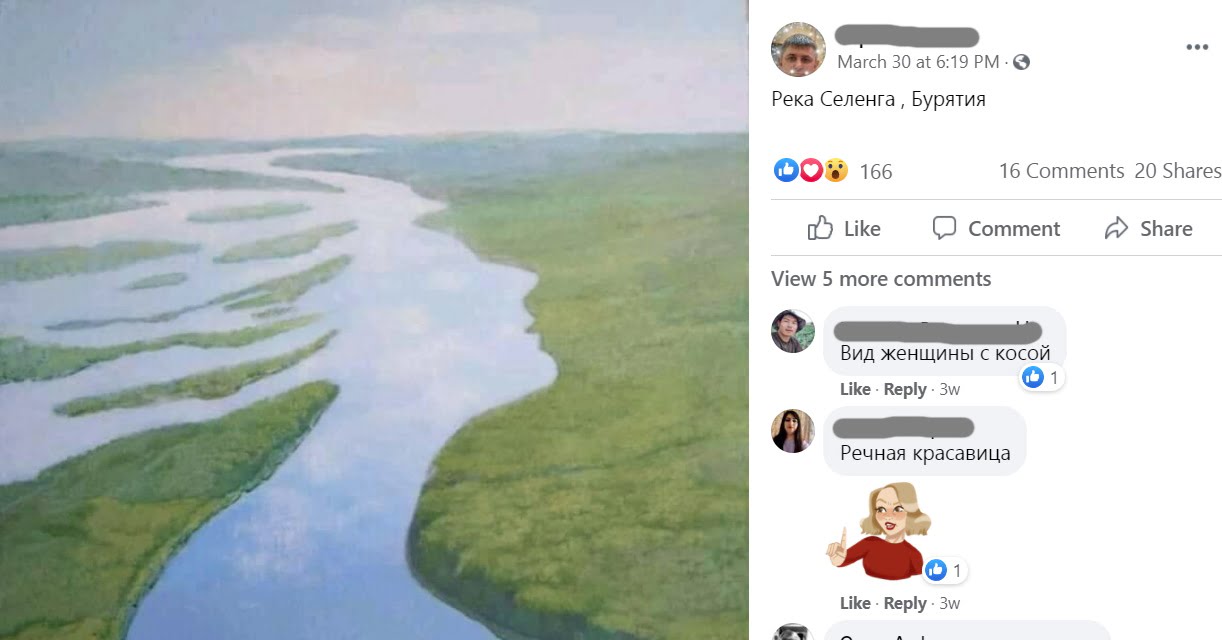This screenshot has width=1222, height=640.
Task: Click like badge on "Вид женщины с косой" comment
Action: (x=1042, y=377)
